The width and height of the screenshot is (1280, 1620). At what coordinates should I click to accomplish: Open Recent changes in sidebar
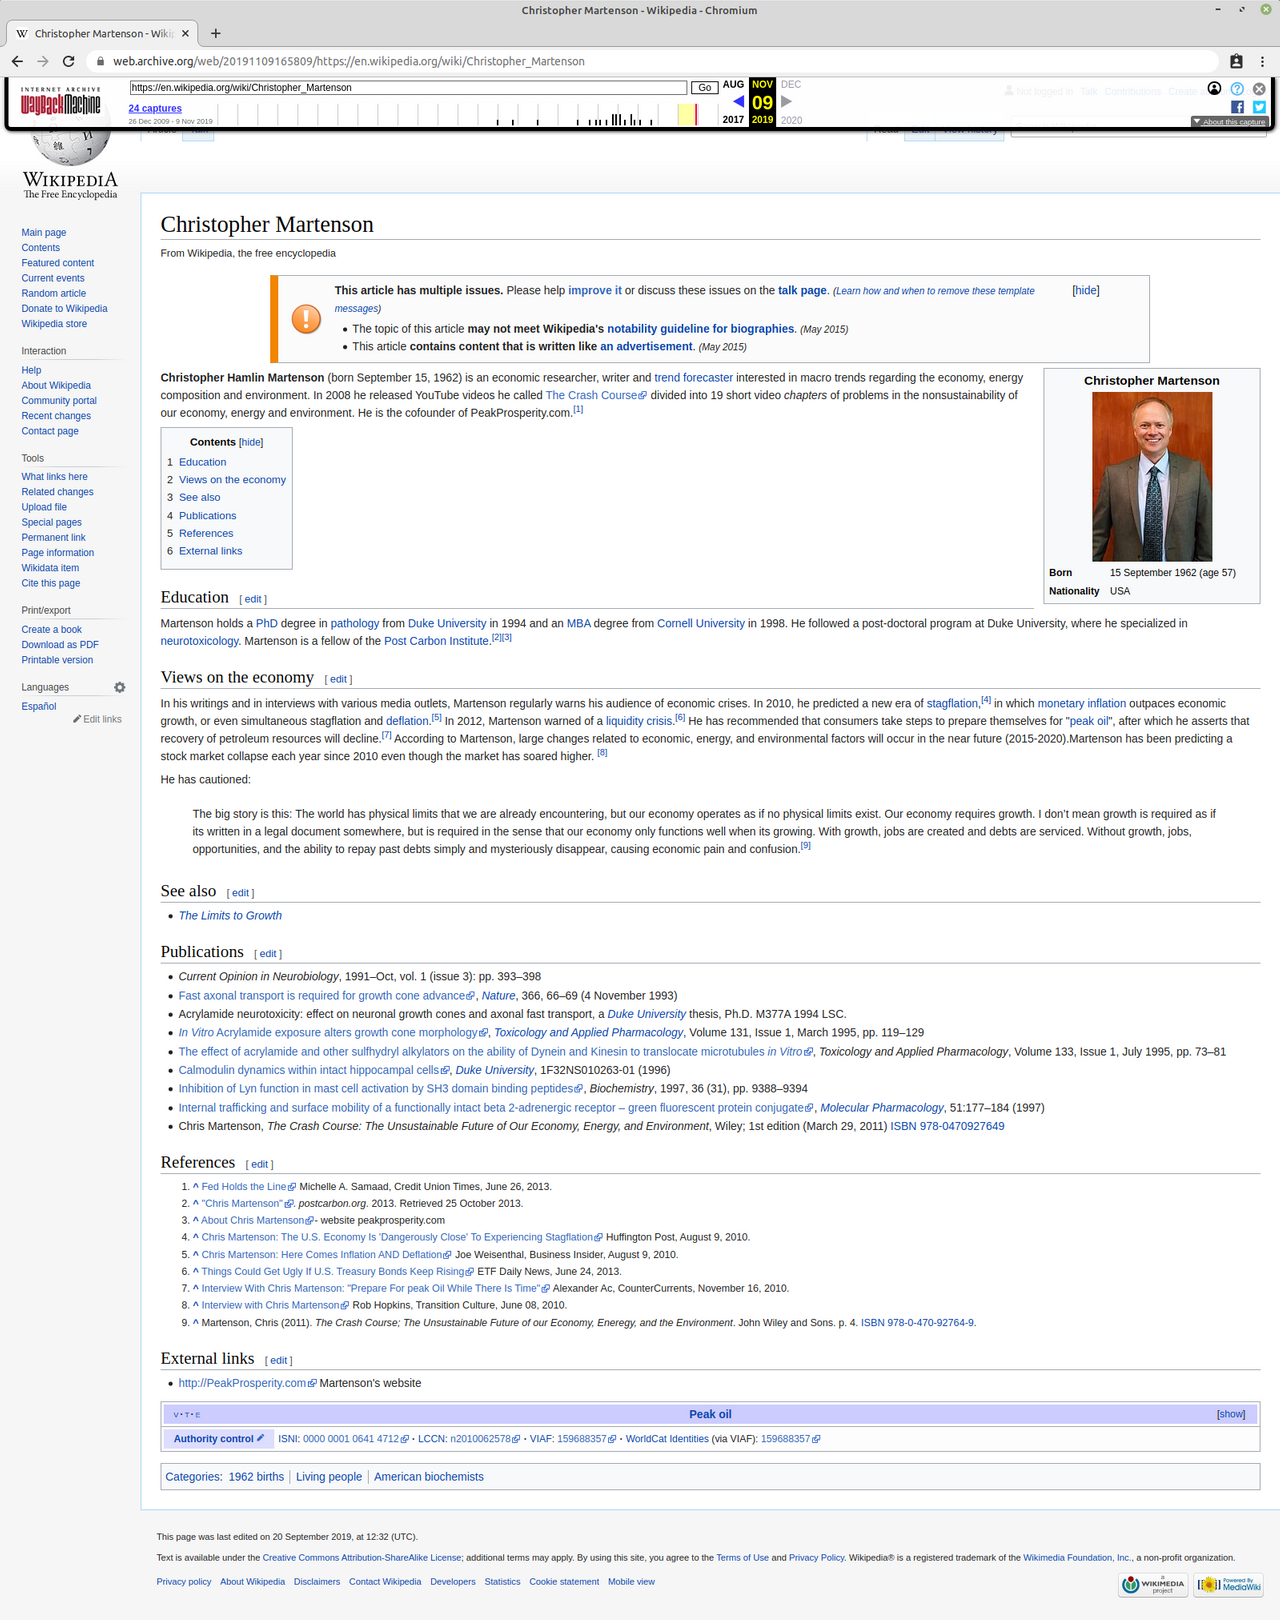click(56, 416)
